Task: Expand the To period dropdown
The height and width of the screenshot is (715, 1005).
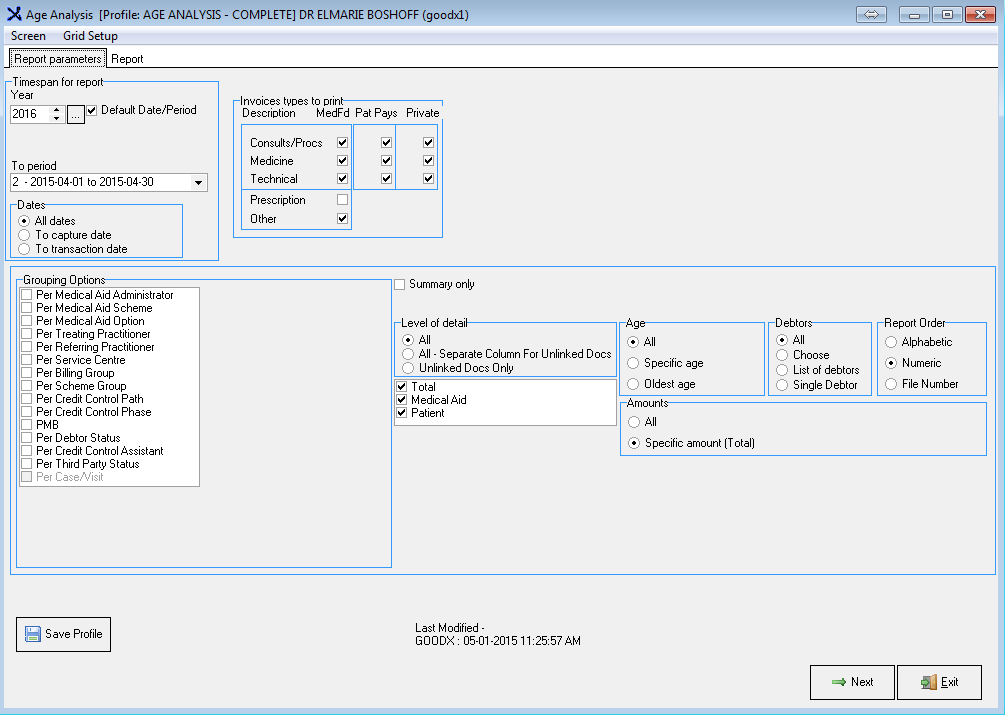Action: pyautogui.click(x=198, y=183)
